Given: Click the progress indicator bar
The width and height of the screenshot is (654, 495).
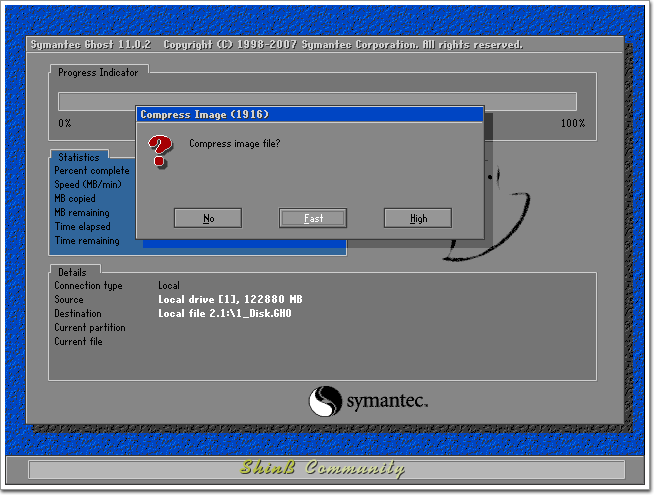Looking at the screenshot, I should [x=317, y=101].
